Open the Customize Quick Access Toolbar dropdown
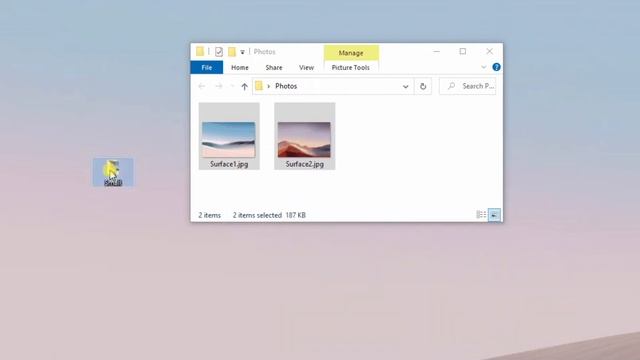Image resolution: width=640 pixels, height=360 pixels. 242,52
